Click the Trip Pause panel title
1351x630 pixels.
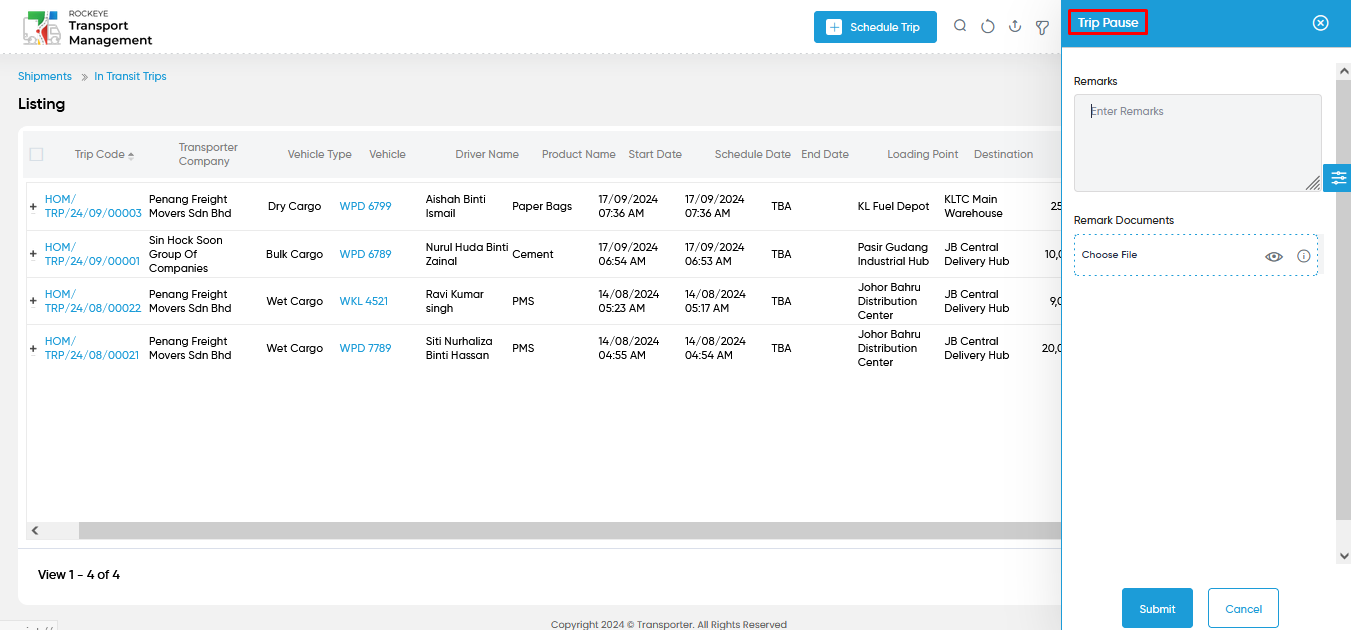click(1108, 22)
